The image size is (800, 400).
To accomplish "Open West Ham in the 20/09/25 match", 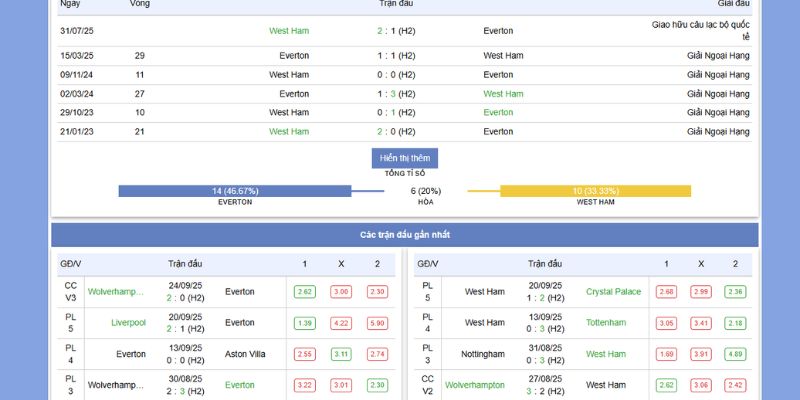I will tap(485, 292).
